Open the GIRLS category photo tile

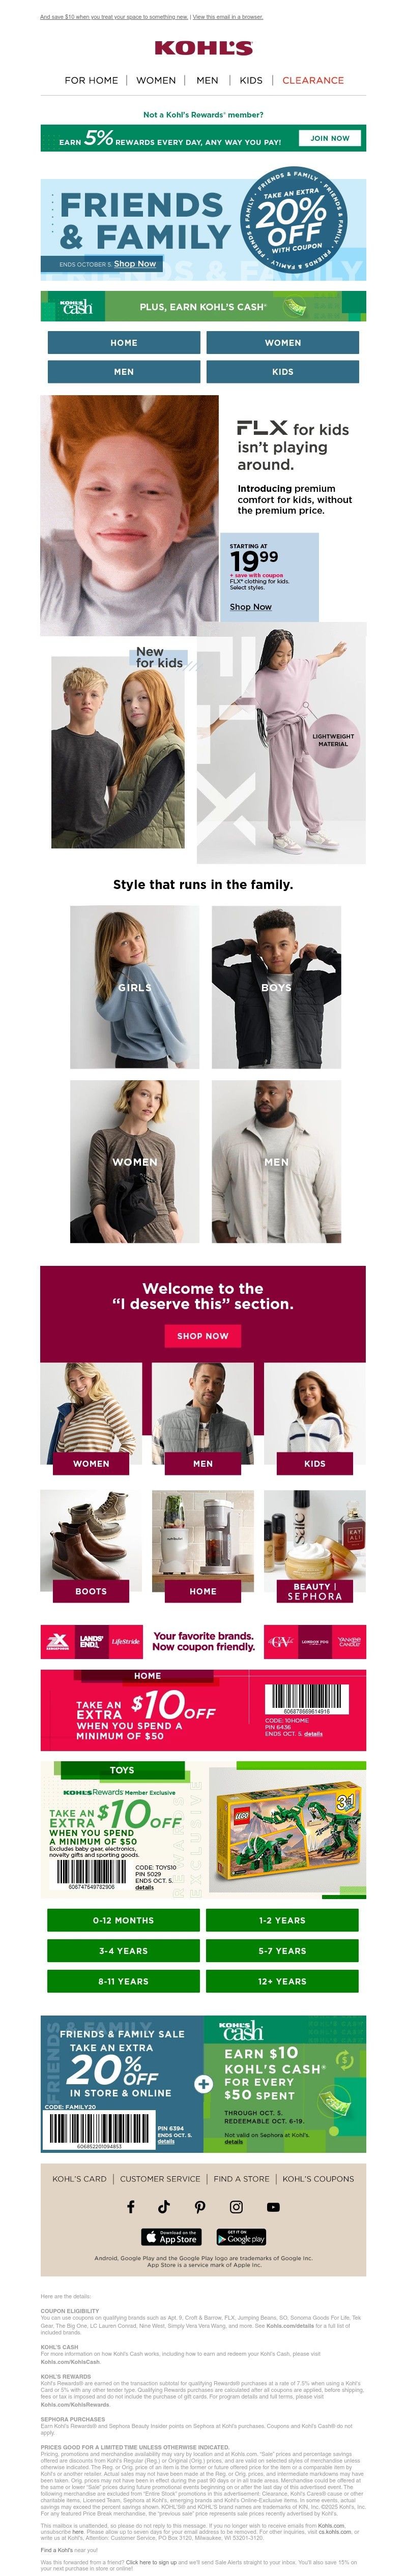pyautogui.click(x=135, y=987)
